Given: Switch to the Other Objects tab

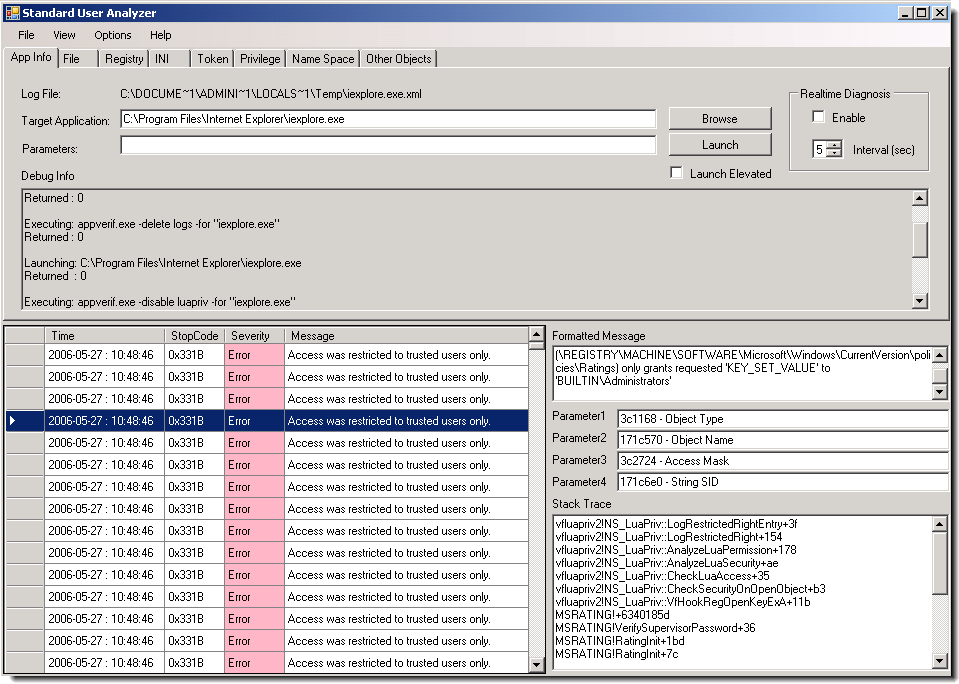Looking at the screenshot, I should coord(398,58).
